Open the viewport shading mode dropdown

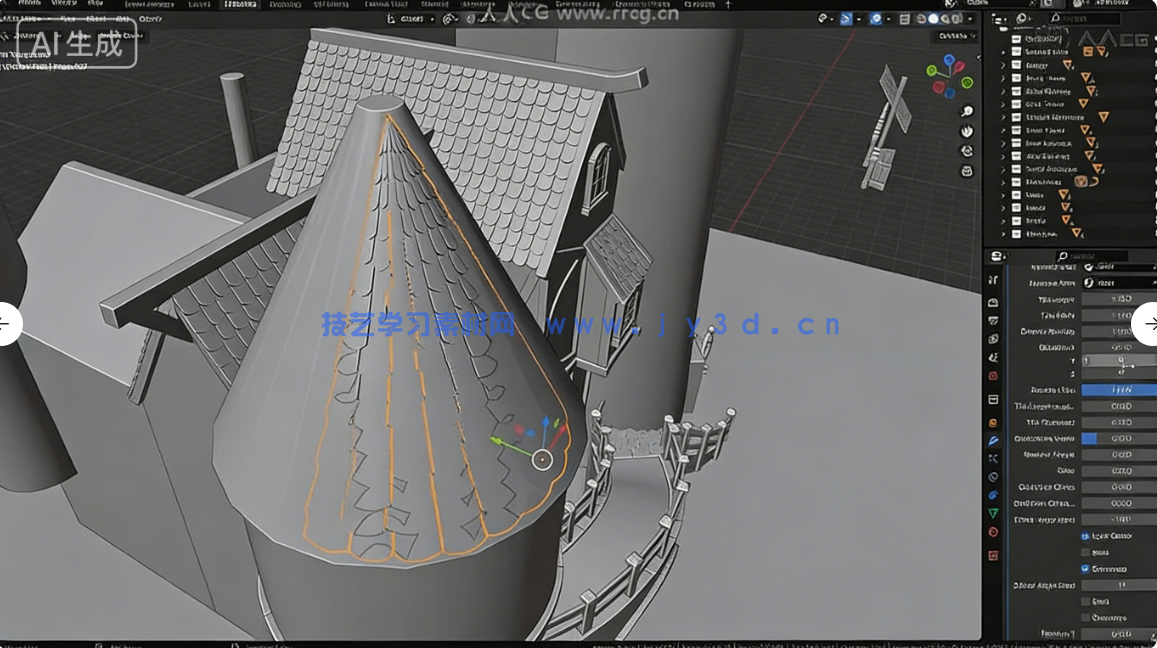click(x=971, y=18)
